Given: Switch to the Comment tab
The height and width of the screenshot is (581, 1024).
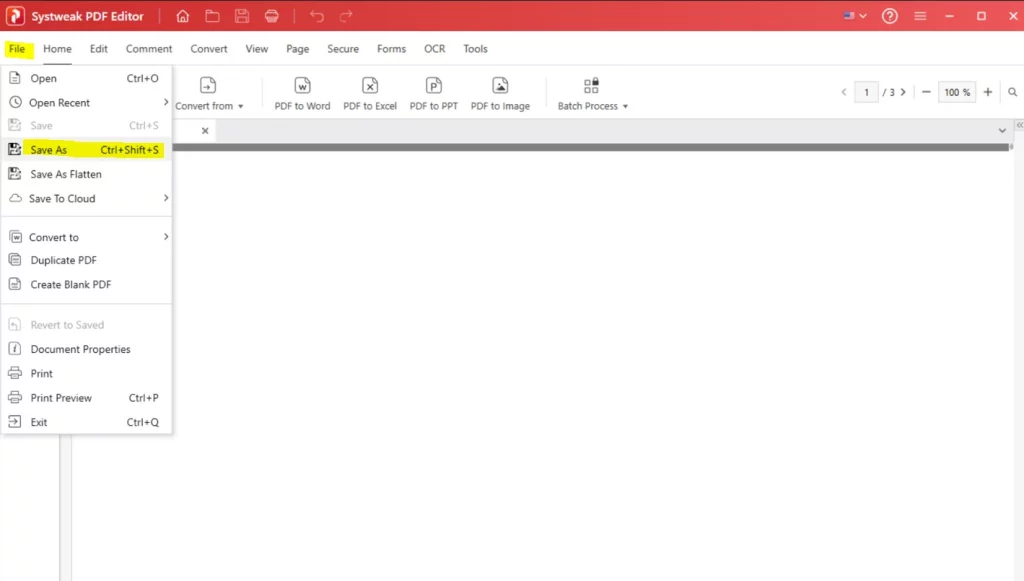Looking at the screenshot, I should 149,49.
